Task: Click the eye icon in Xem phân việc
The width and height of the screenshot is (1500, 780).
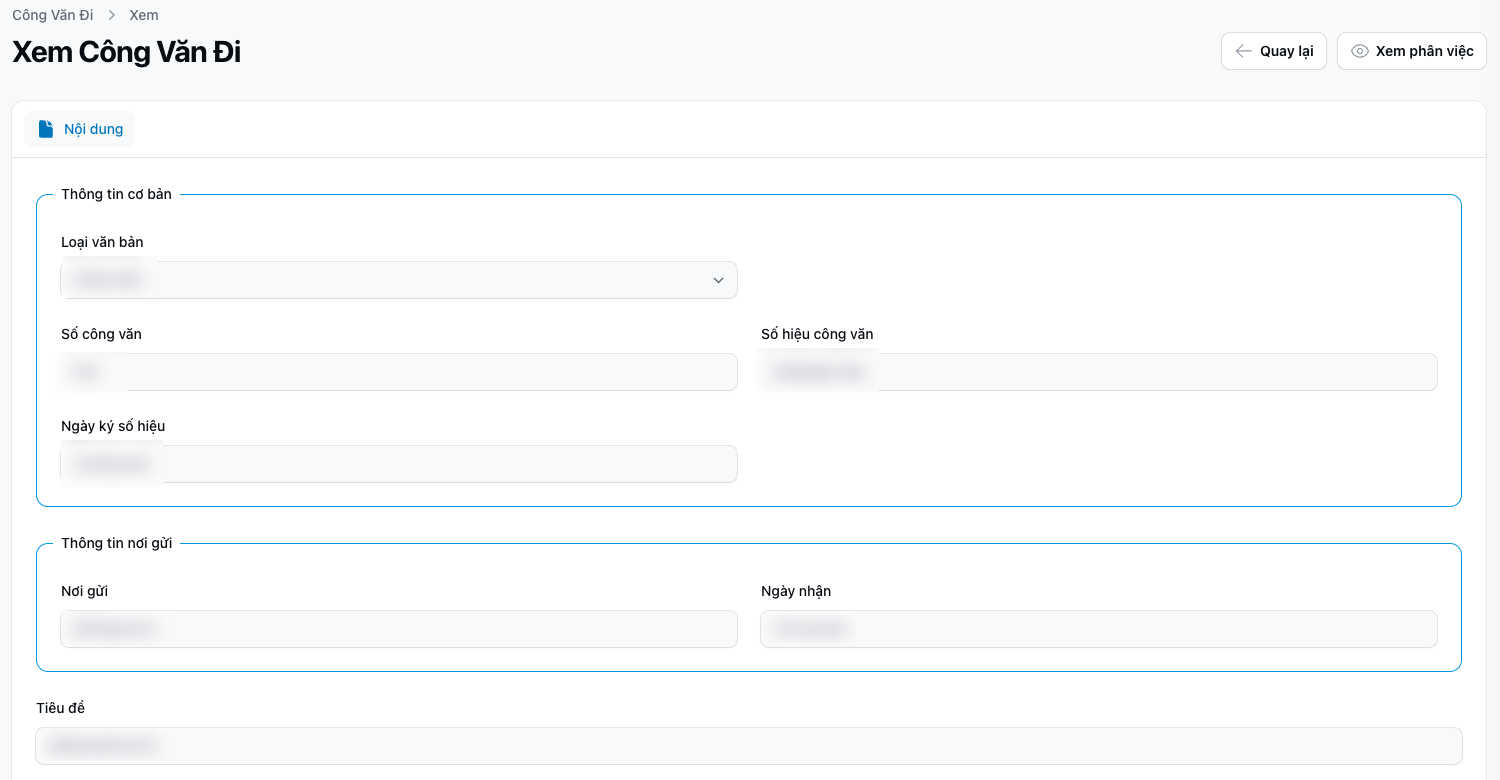Action: click(x=1359, y=51)
